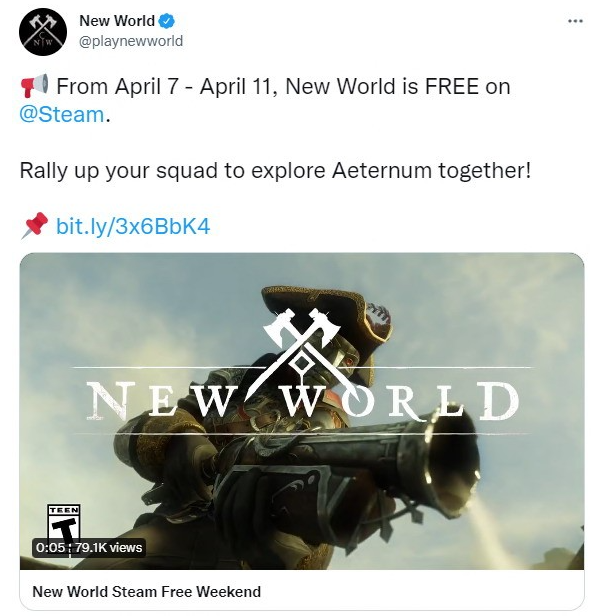Click the New World display name
Screen dimensions: 591x616
click(117, 21)
